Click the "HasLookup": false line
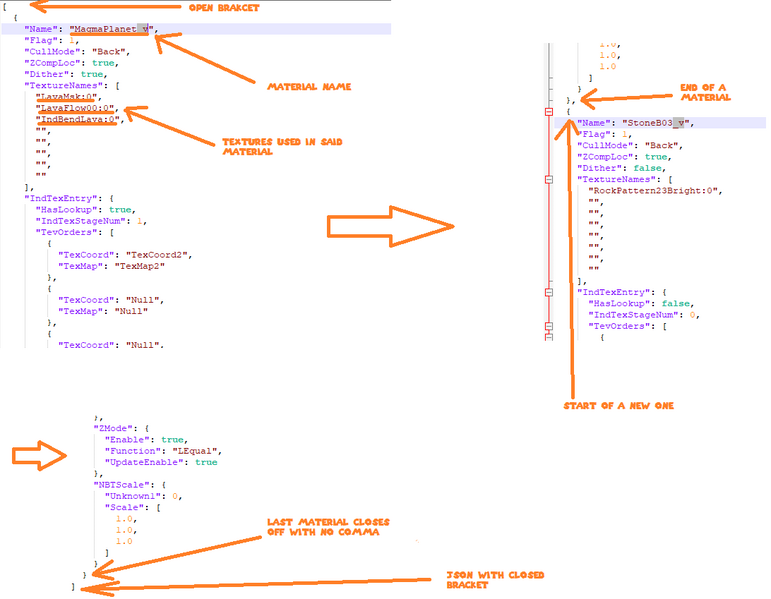Viewport: 771px width, 599px height. 641,303
